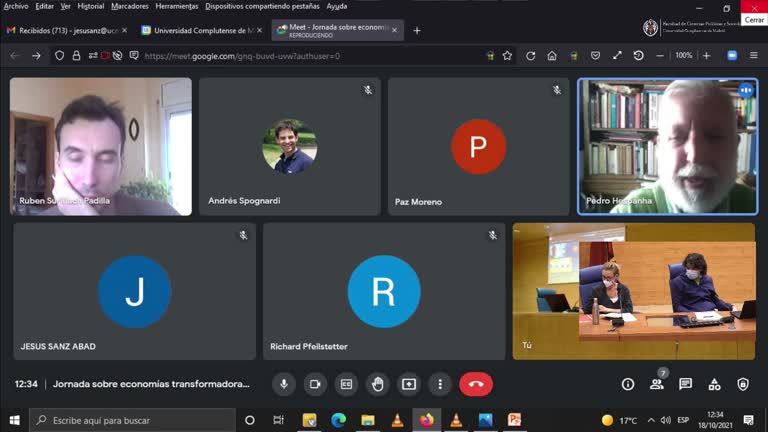
Task: Open the Ayuda menu
Action: click(x=336, y=6)
